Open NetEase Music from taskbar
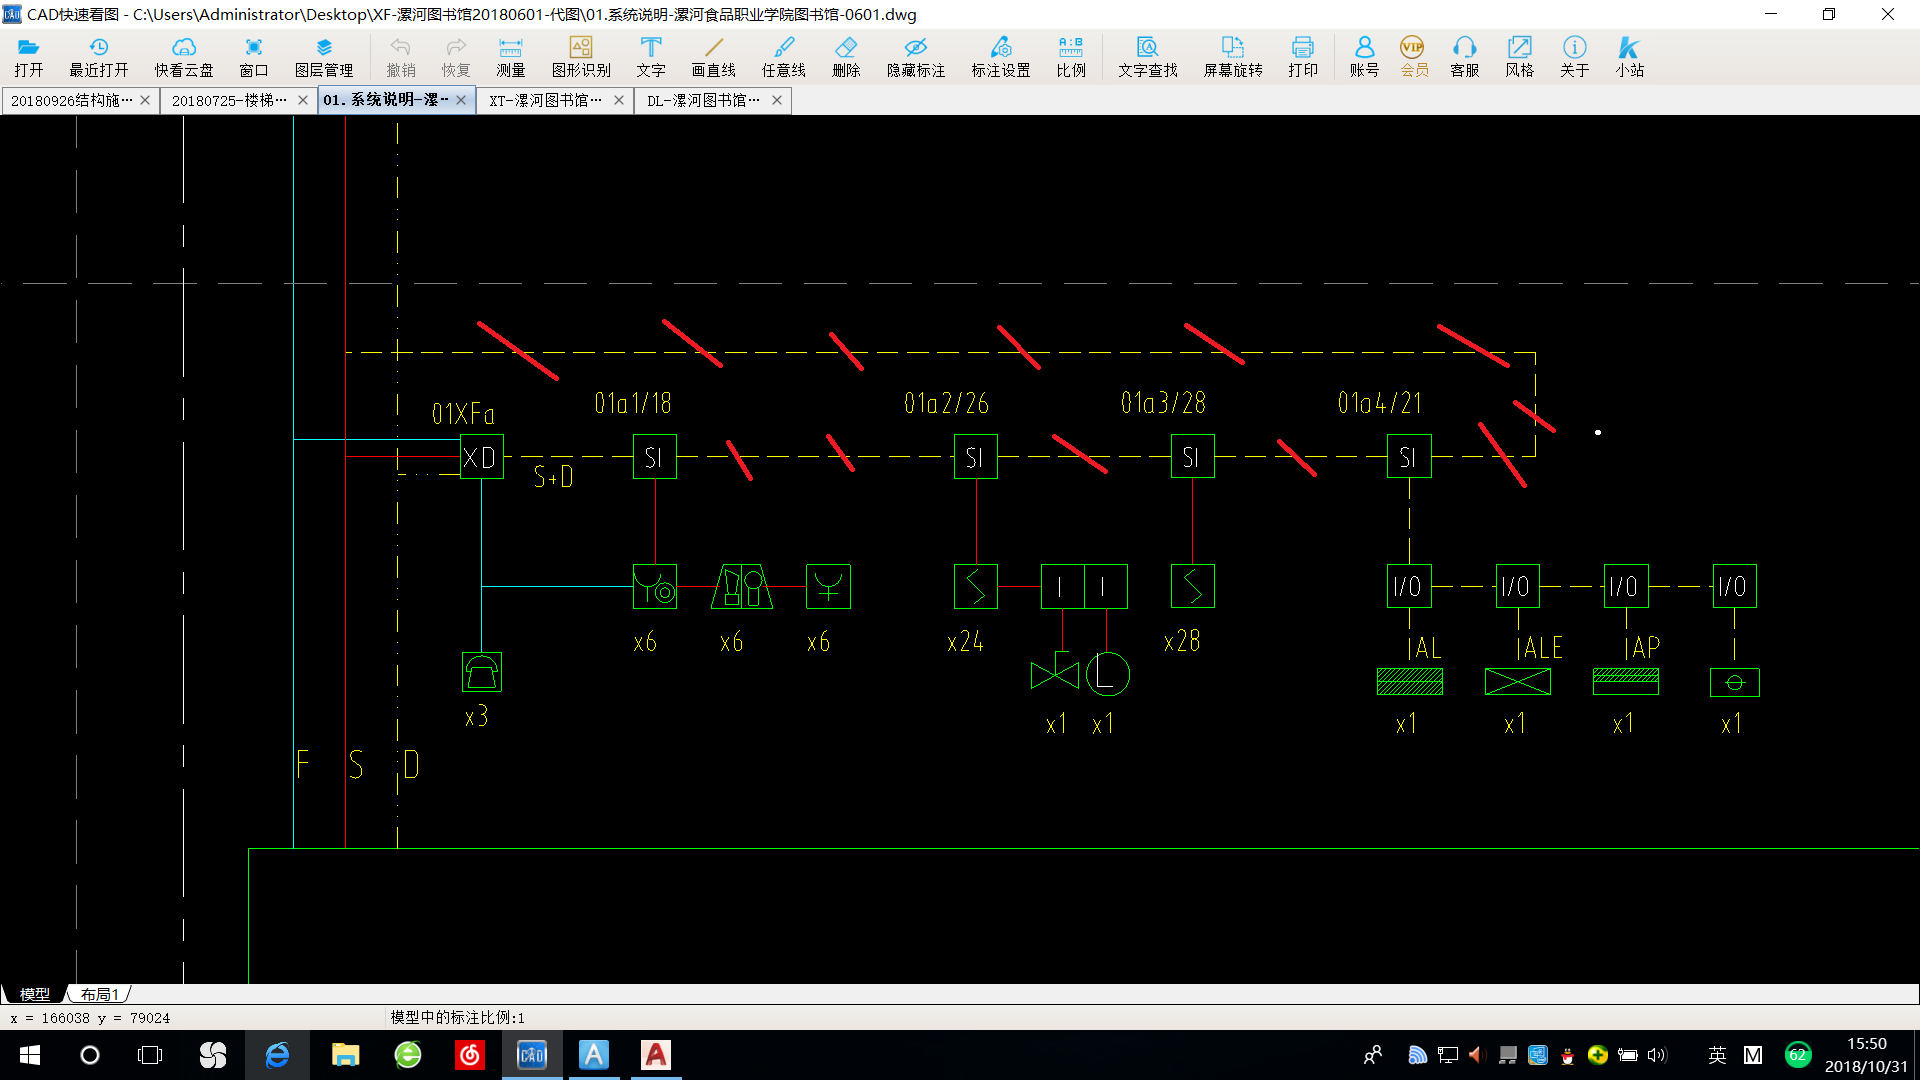Viewport: 1920px width, 1080px height. tap(470, 1055)
